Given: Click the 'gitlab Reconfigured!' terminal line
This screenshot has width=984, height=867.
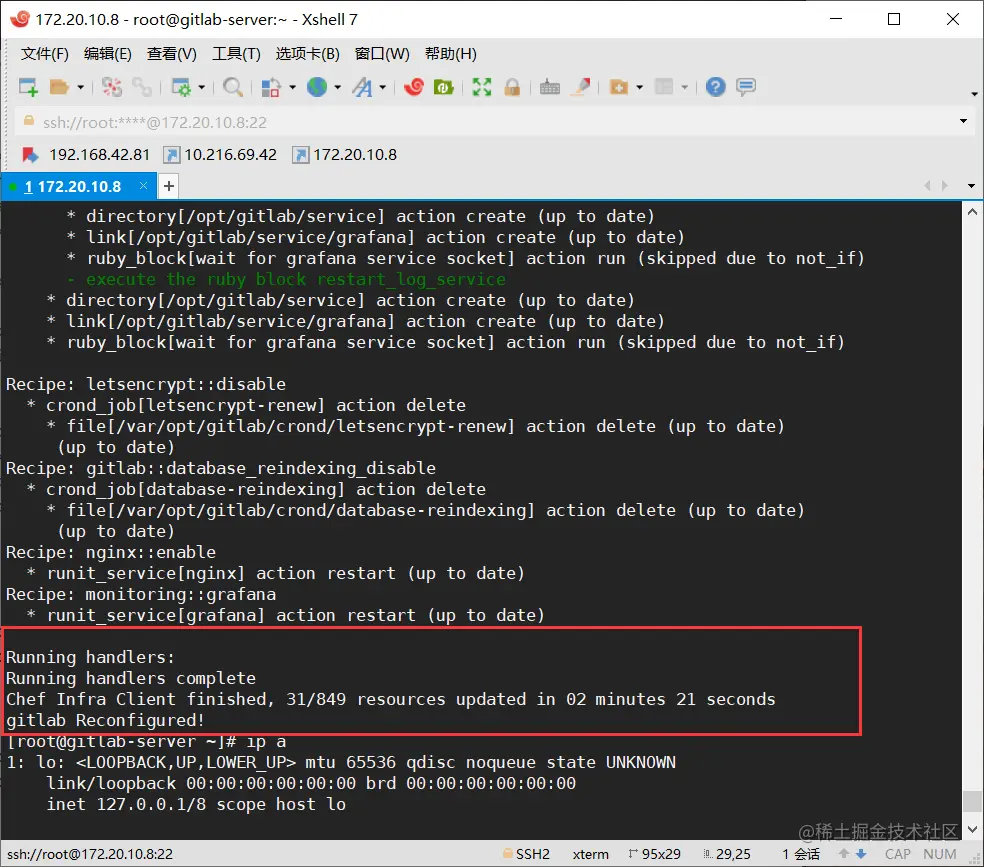Looking at the screenshot, I should [105, 720].
